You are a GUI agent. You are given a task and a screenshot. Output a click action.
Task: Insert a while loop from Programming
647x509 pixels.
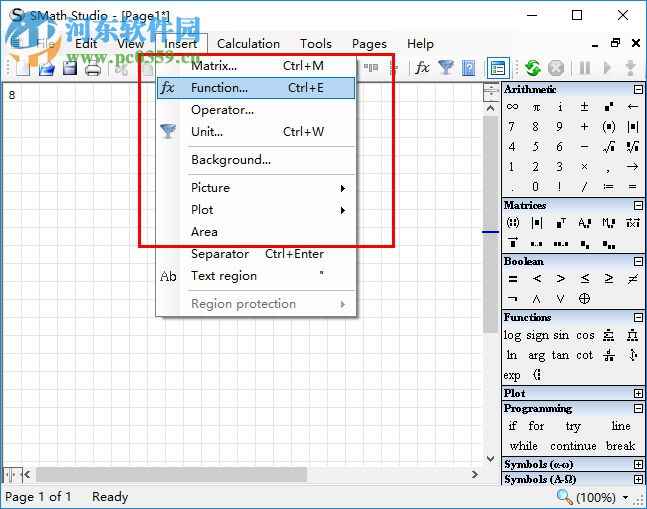click(523, 446)
